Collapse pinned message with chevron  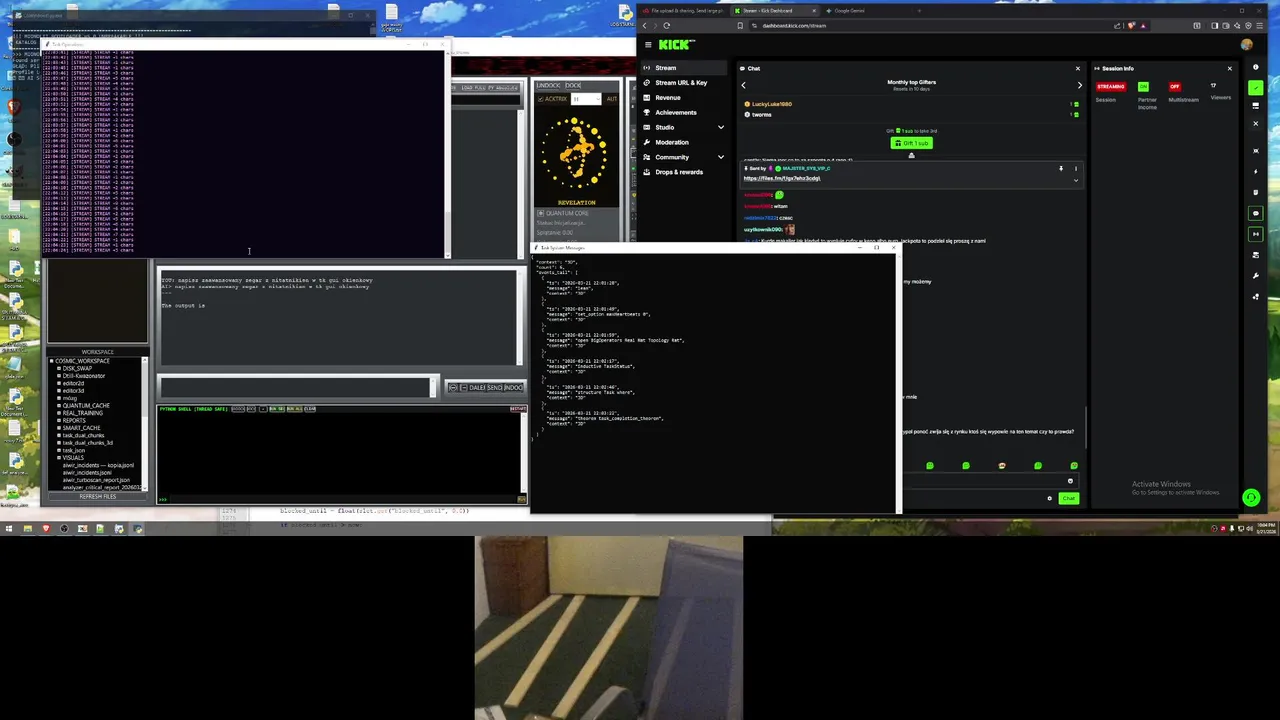click(x=1076, y=180)
